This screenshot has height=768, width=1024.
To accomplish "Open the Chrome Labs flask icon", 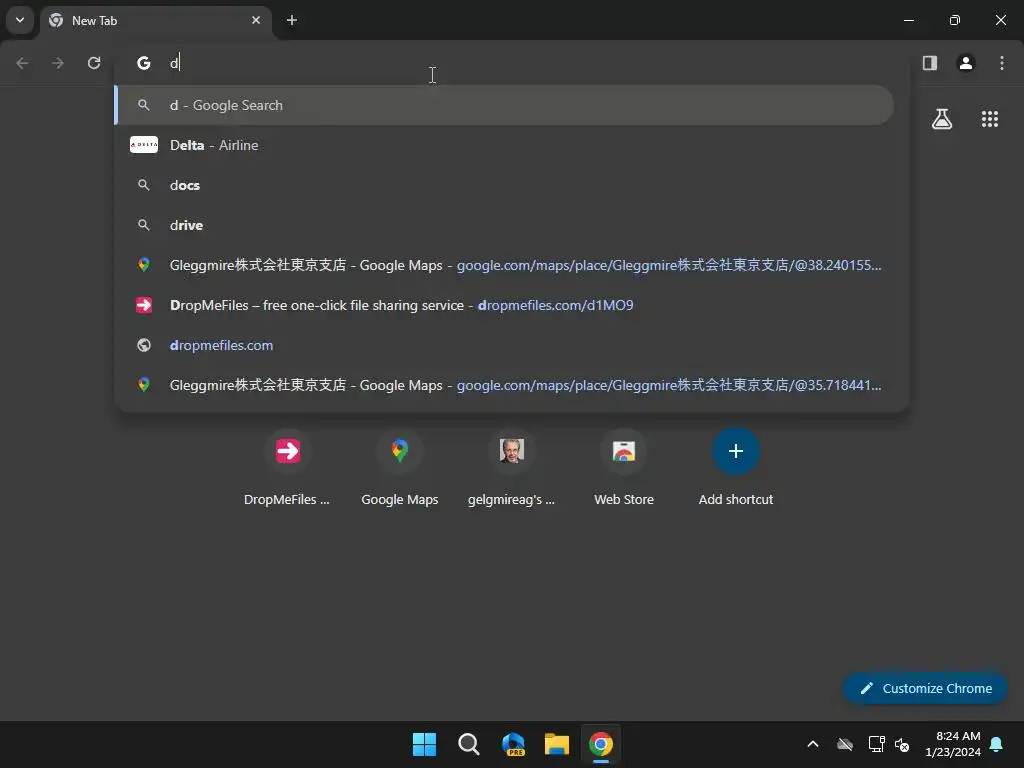I will pyautogui.click(x=942, y=119).
